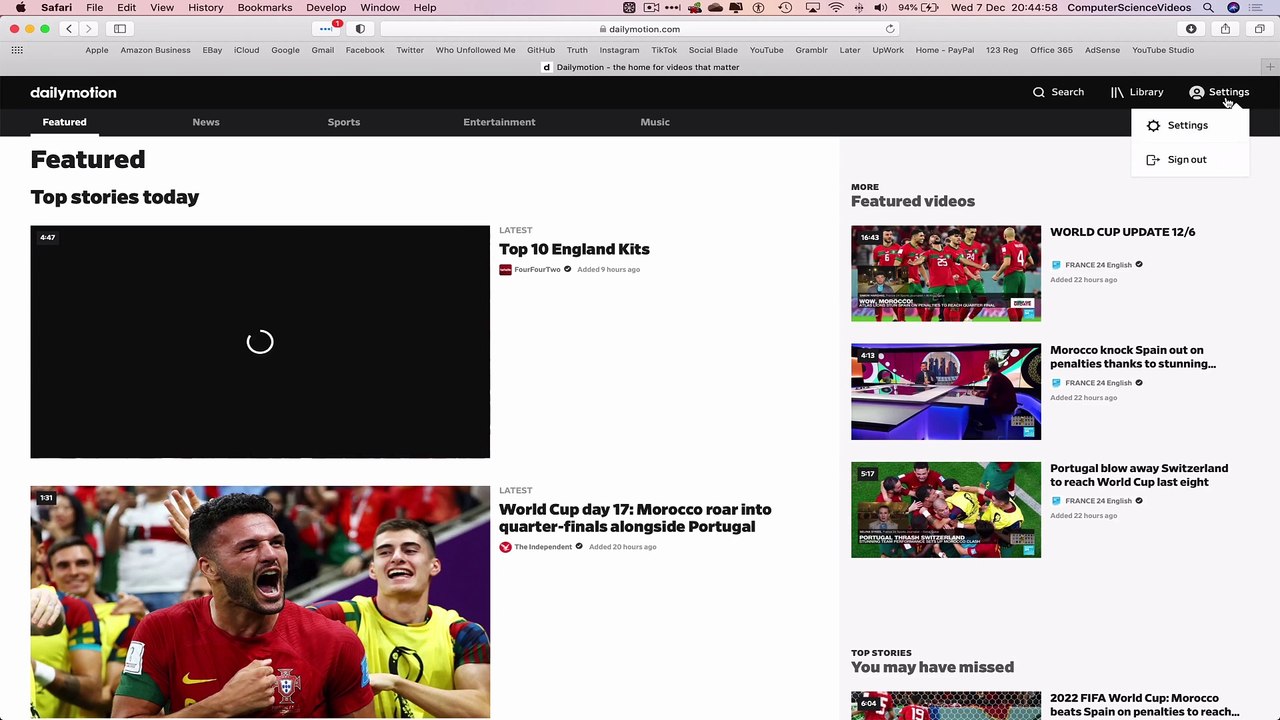Viewport: 1280px width, 720px height.
Task: Add a new tab with plus button
Action: tap(1270, 67)
